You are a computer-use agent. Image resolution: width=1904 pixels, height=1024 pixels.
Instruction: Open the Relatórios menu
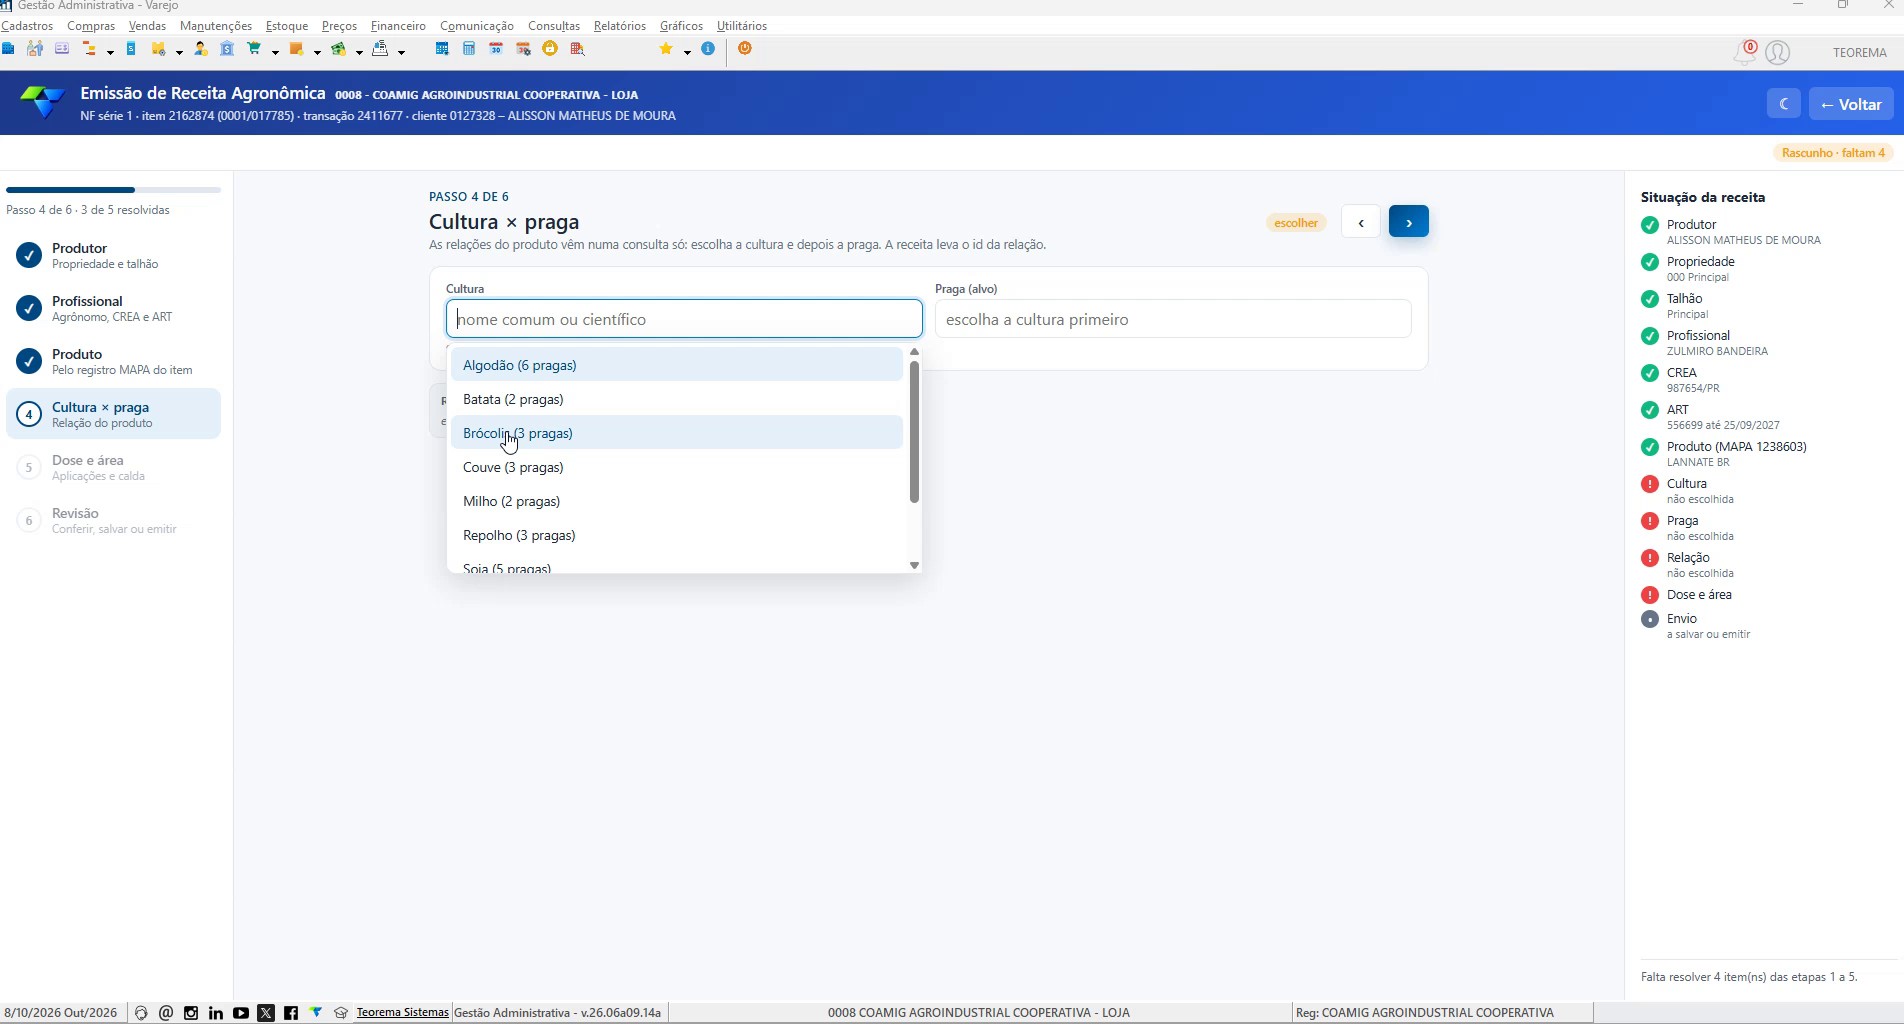pyautogui.click(x=620, y=26)
